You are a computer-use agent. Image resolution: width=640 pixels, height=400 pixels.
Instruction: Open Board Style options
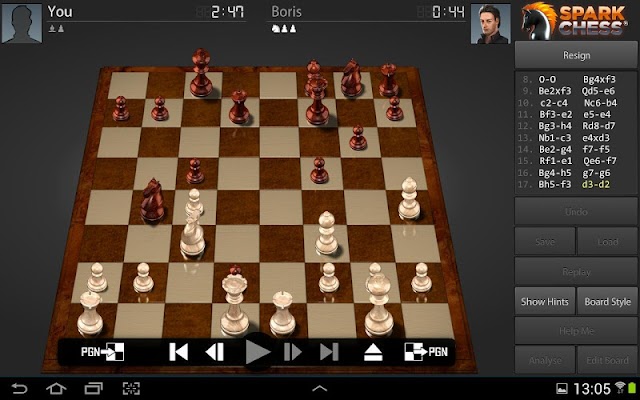click(607, 301)
